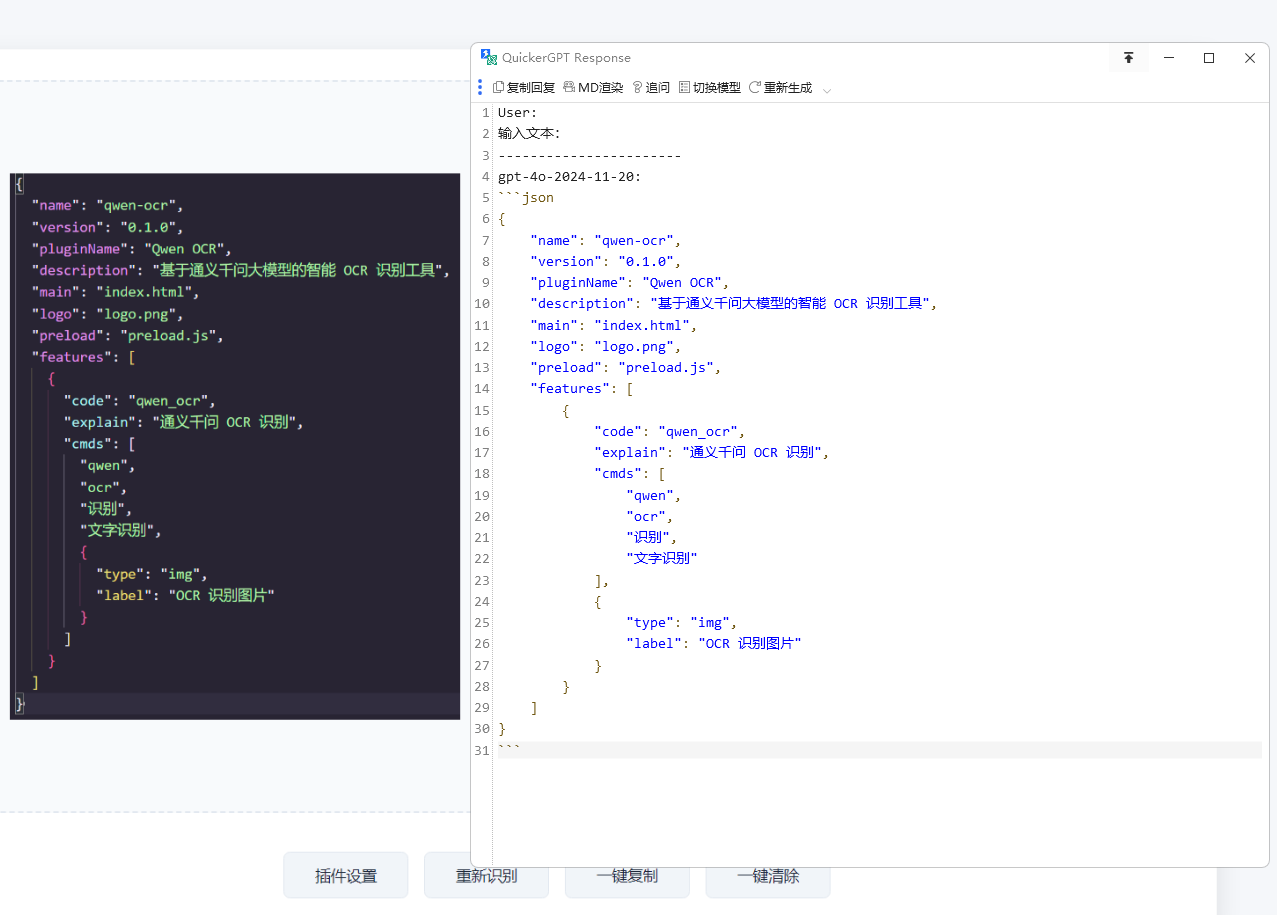Click the 插件设置 plugin settings button
The width and height of the screenshot is (1277, 915).
(346, 876)
